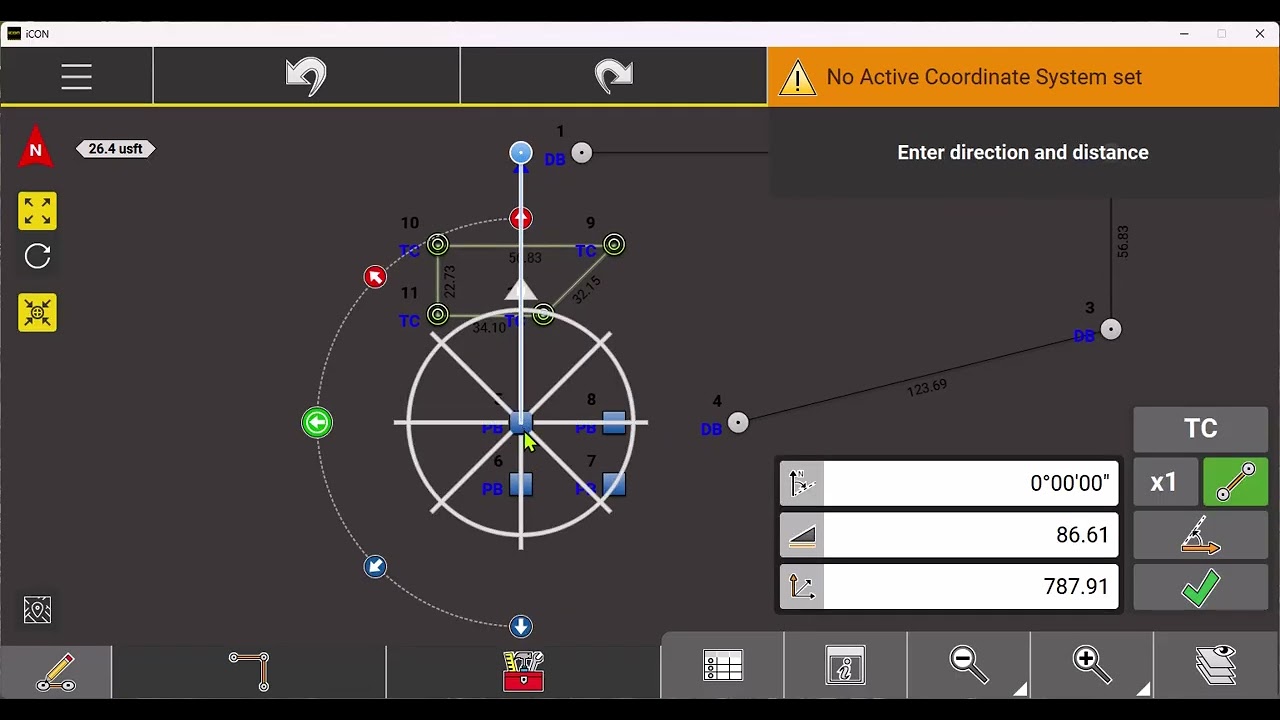Image resolution: width=1280 pixels, height=720 pixels.
Task: Select point 11 TC marker
Action: click(x=438, y=315)
